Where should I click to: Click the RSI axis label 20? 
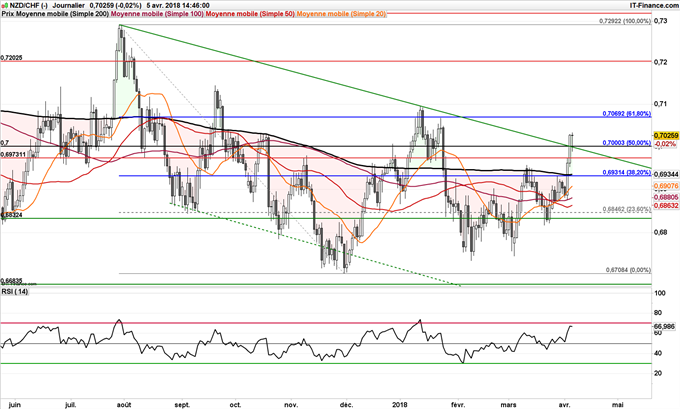point(657,373)
